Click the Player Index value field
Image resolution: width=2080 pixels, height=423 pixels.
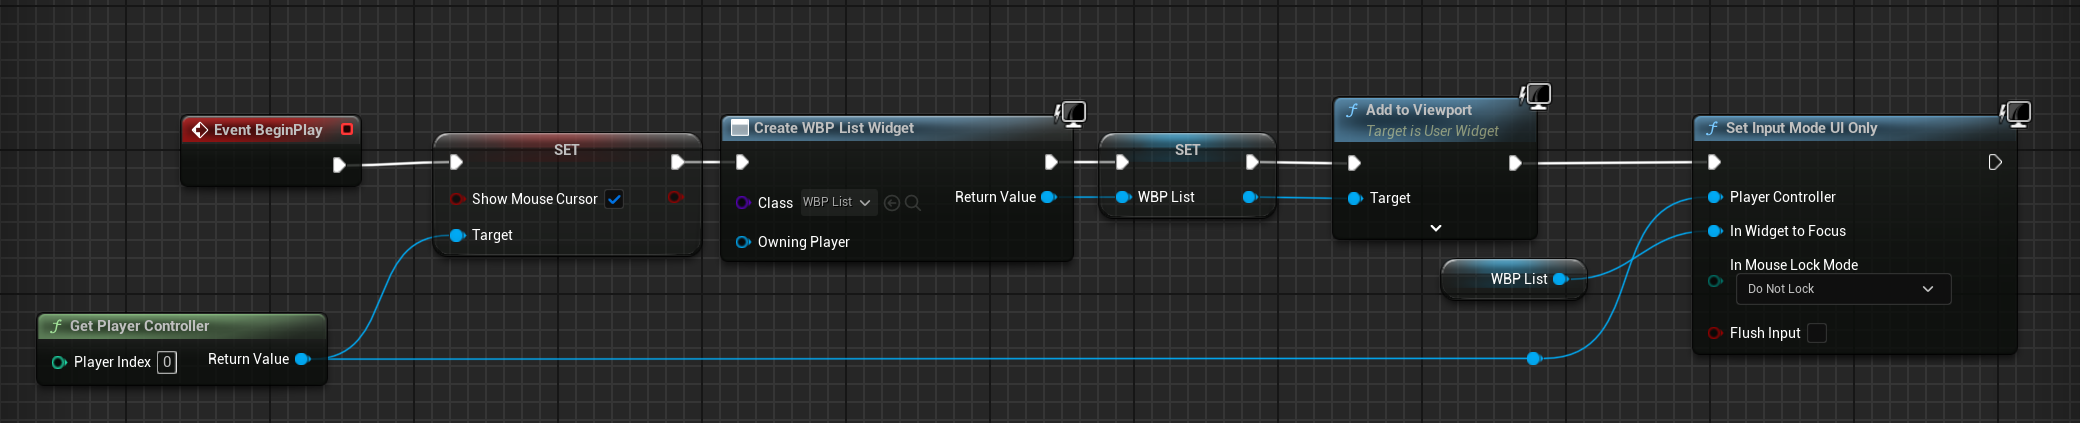[x=167, y=362]
